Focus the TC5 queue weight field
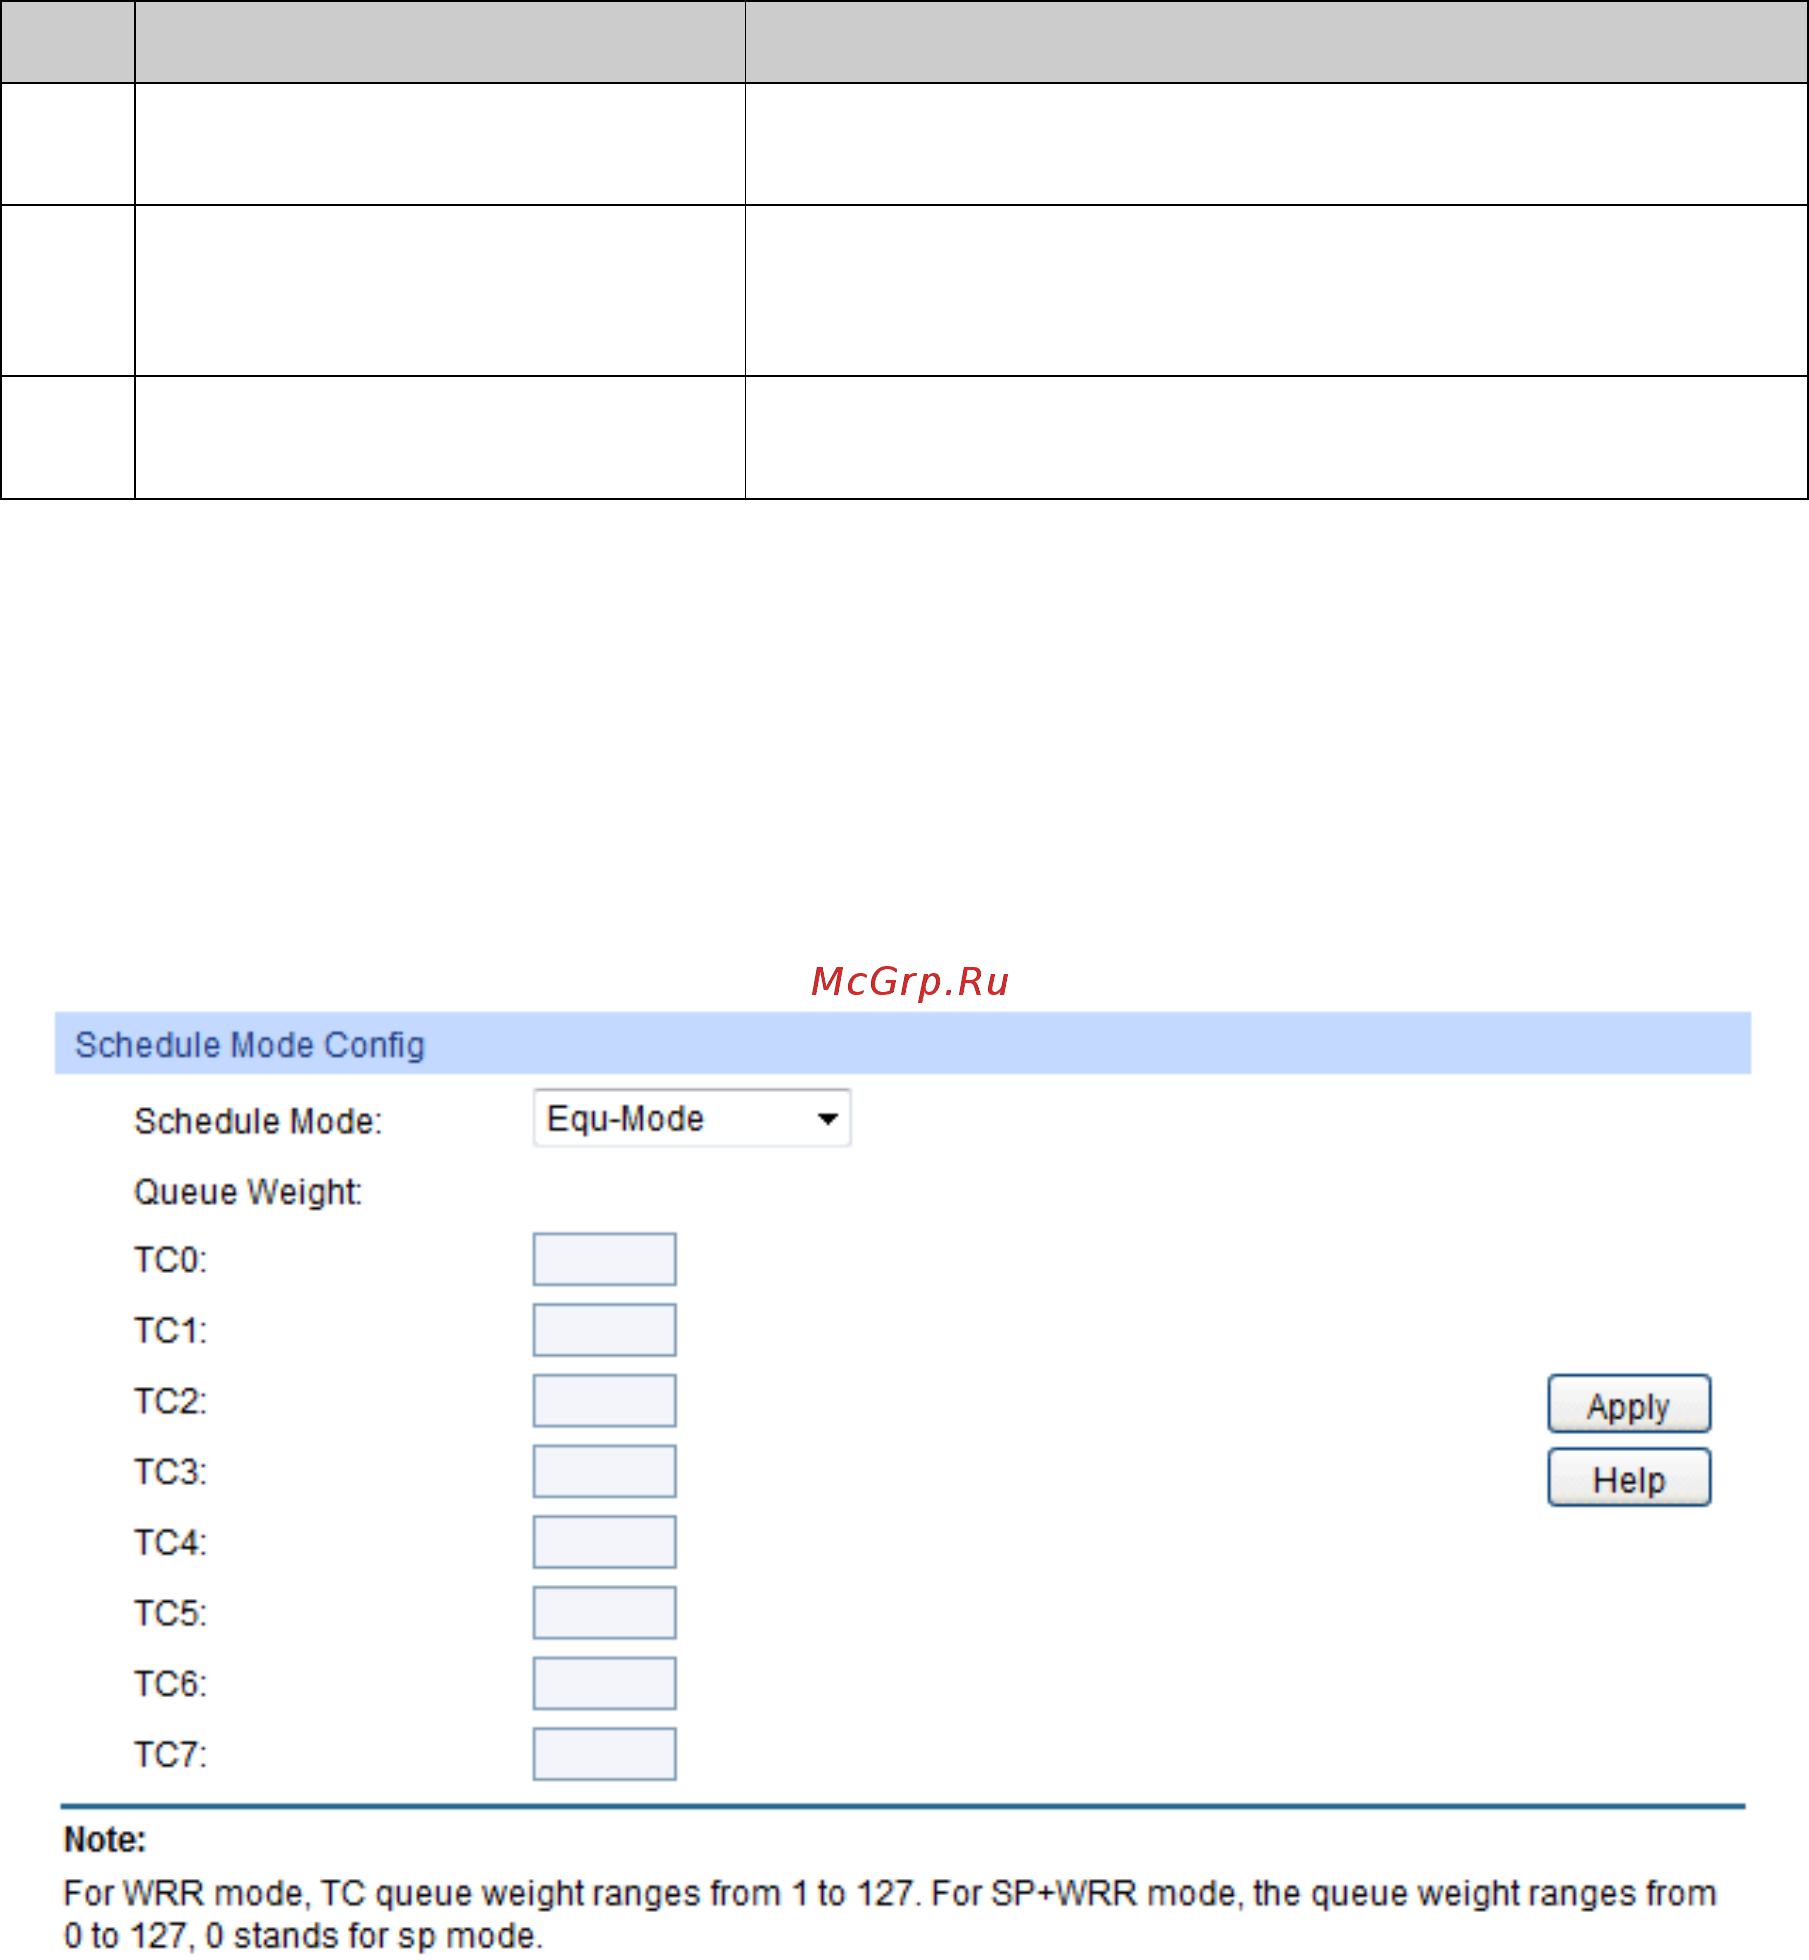 [x=604, y=1613]
